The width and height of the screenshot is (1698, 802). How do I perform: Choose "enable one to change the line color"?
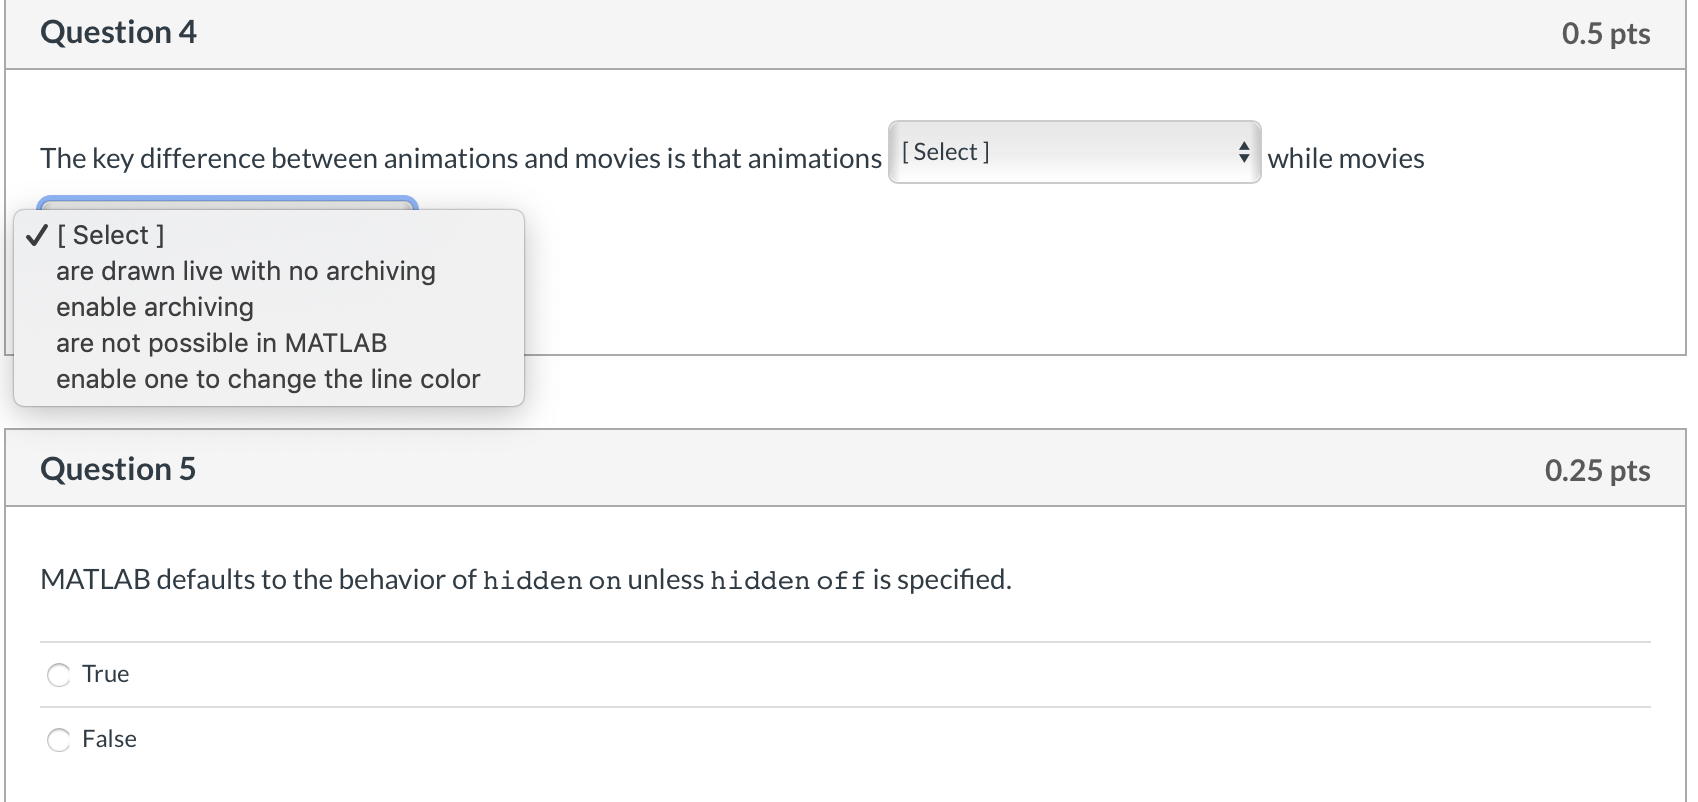(x=268, y=380)
